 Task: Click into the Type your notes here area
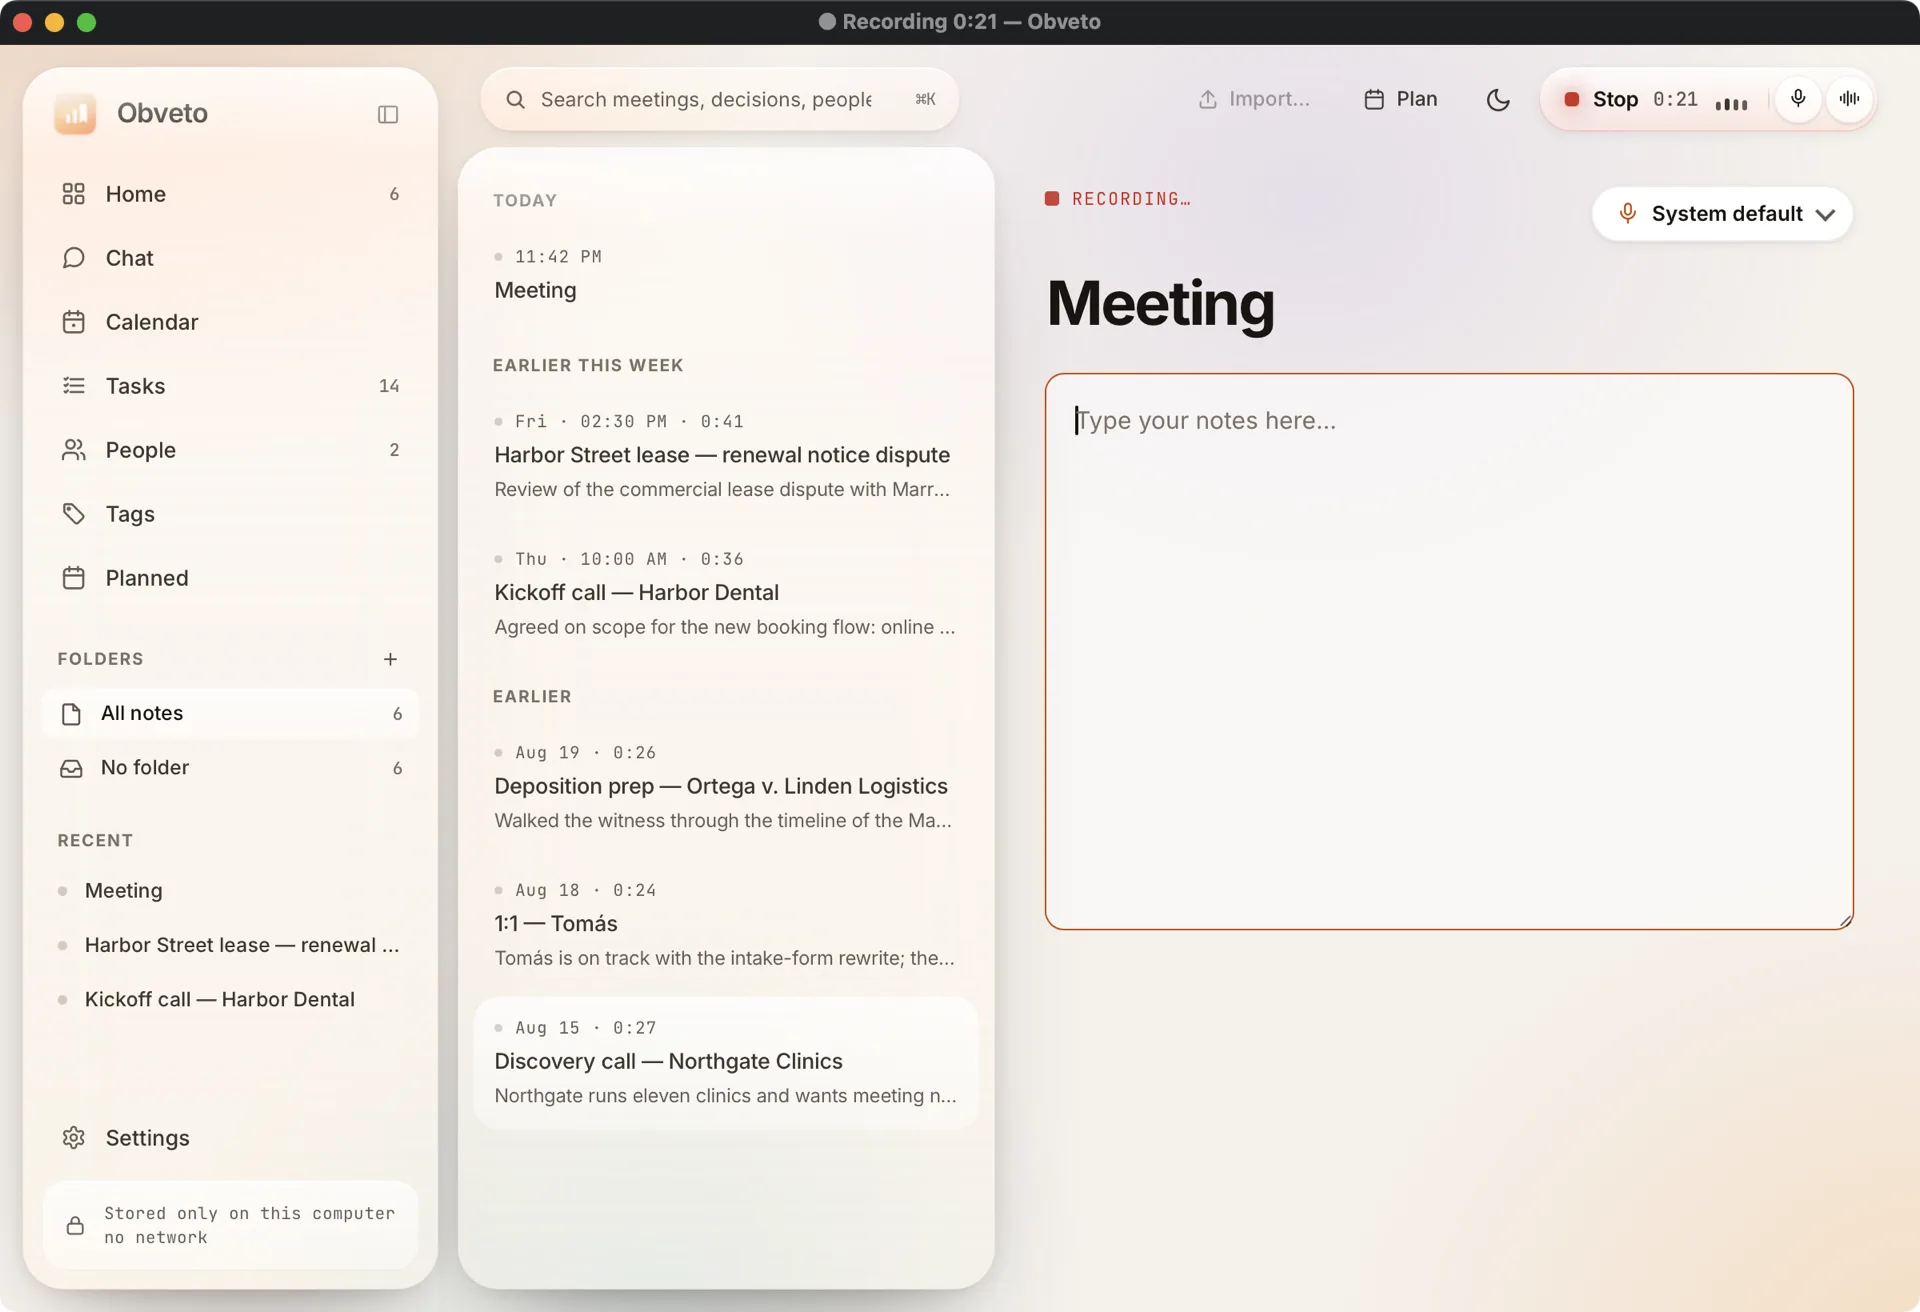(1449, 652)
